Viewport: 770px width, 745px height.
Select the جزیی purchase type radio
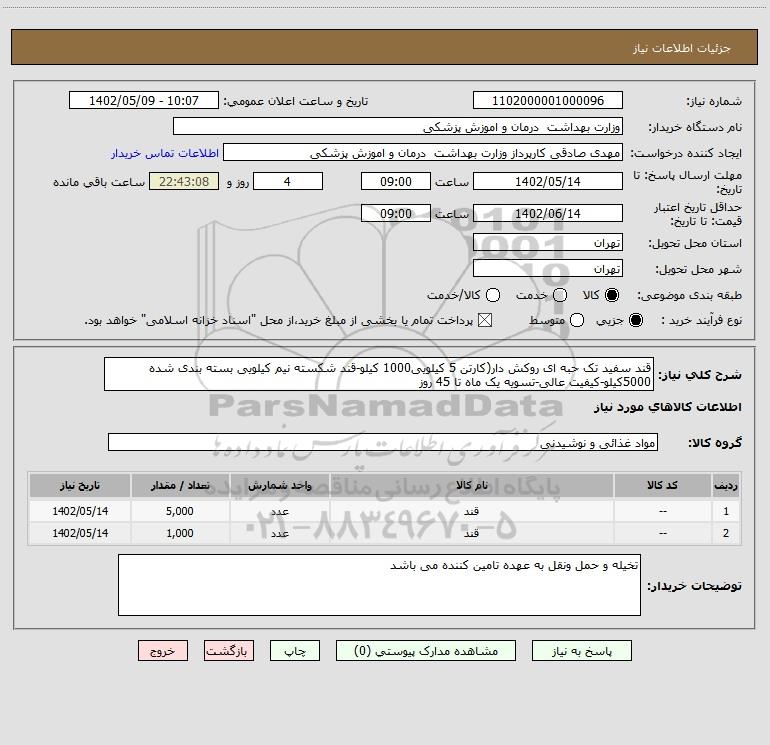point(635,321)
